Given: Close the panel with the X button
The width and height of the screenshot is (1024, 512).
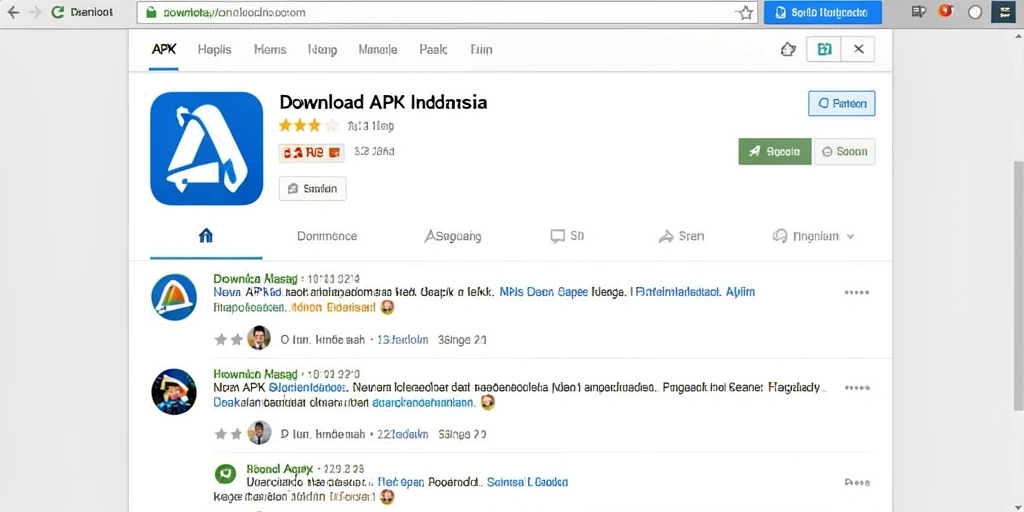Looking at the screenshot, I should pos(859,49).
